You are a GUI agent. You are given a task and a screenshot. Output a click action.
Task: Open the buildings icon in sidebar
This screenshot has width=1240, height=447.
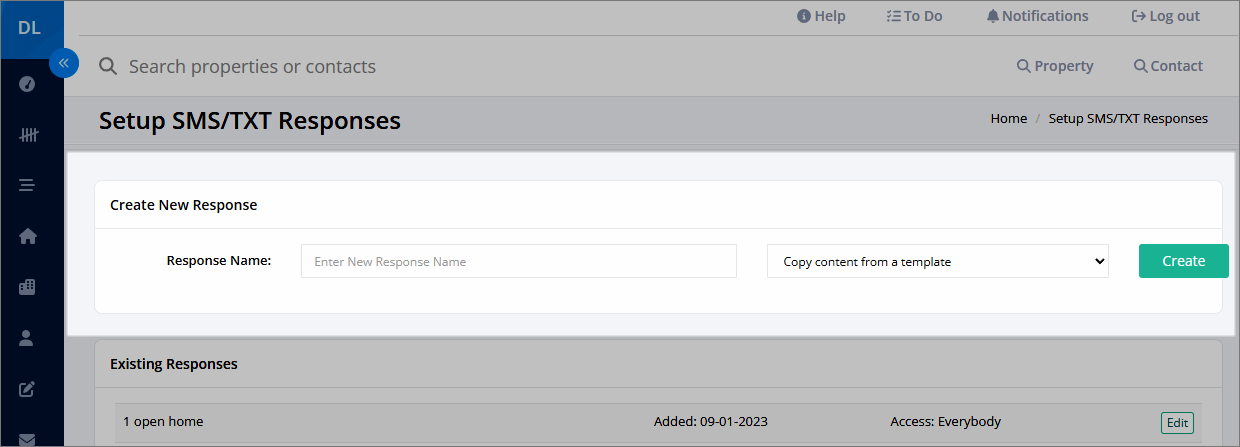[x=28, y=287]
